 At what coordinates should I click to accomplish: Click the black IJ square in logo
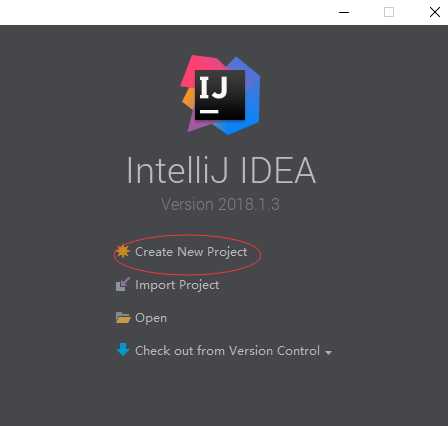pyautogui.click(x=220, y=95)
